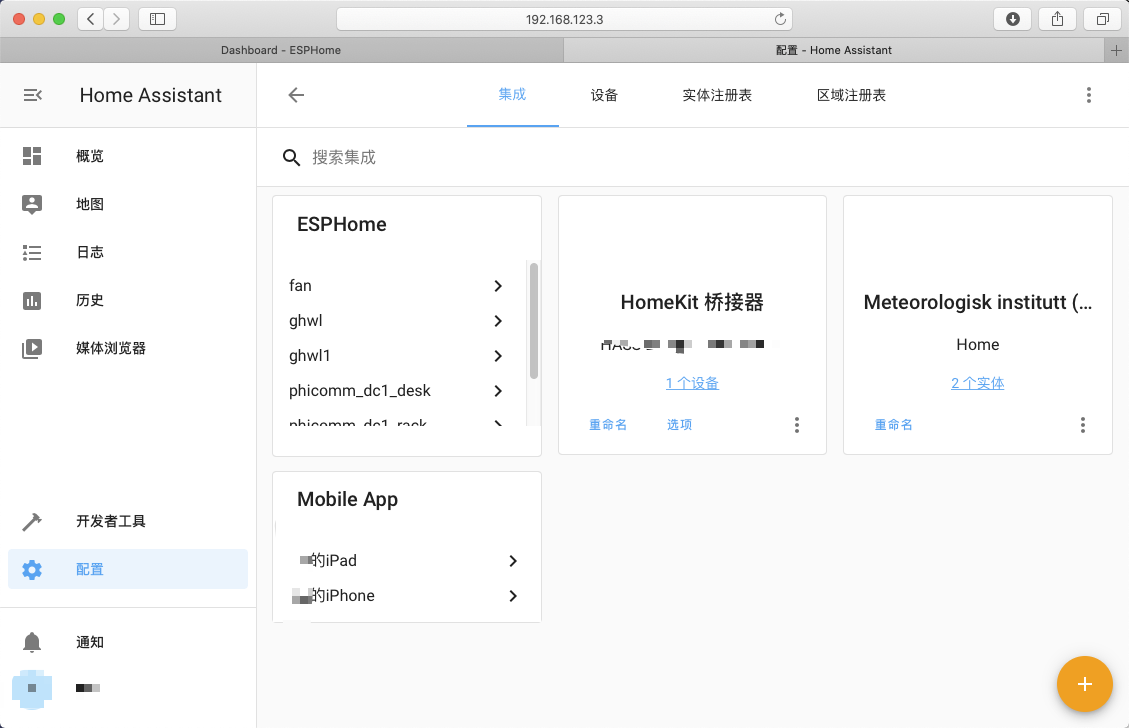Open the History (历史) chart icon
1129x728 pixels.
[32, 300]
